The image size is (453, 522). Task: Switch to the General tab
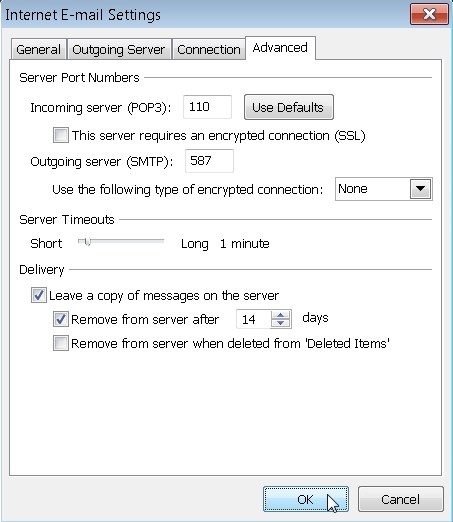(x=39, y=49)
